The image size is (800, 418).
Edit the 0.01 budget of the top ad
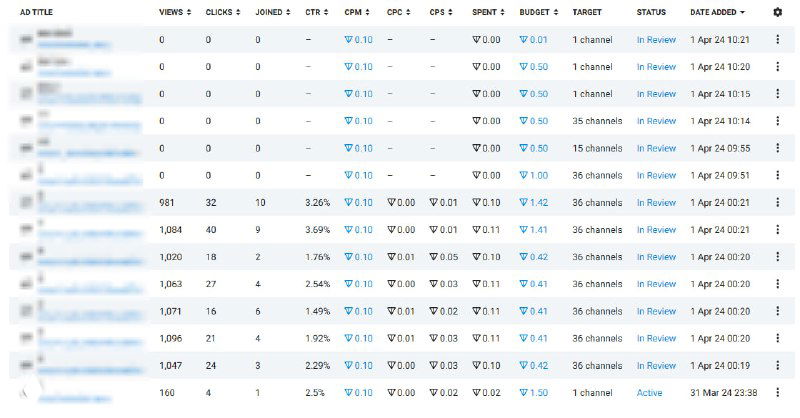point(534,40)
